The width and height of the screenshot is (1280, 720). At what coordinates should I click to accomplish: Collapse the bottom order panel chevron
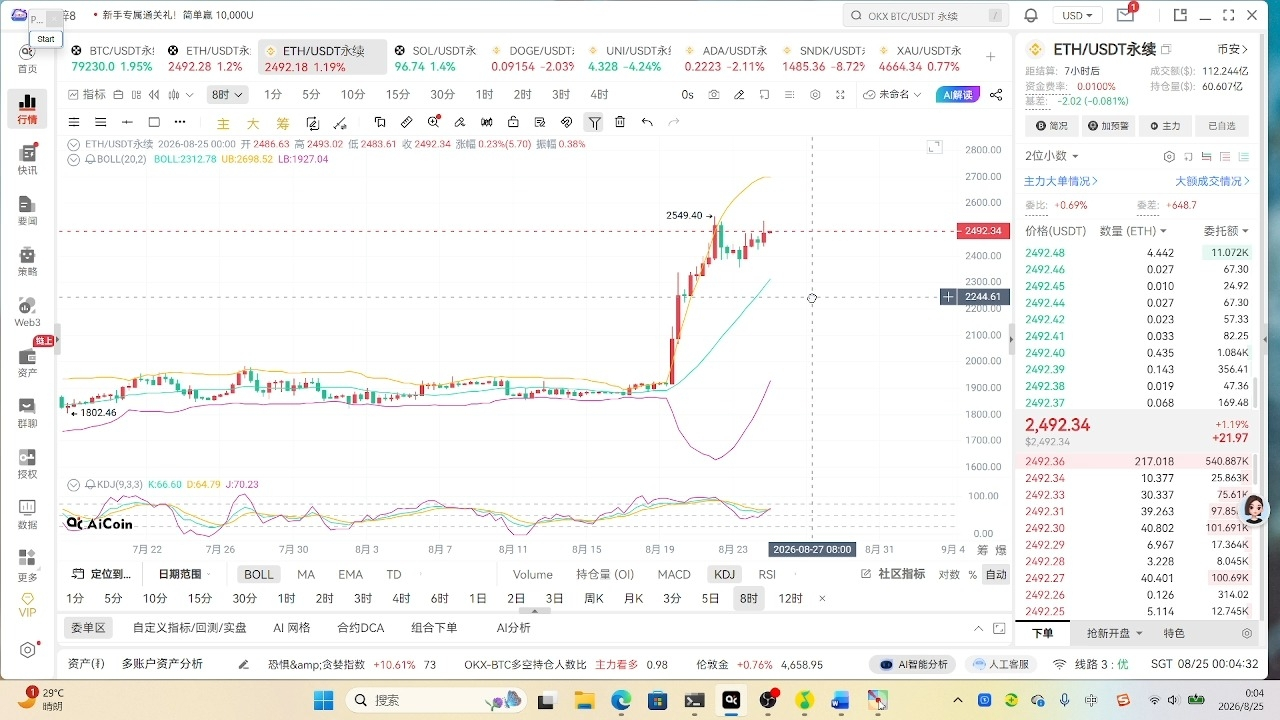979,628
